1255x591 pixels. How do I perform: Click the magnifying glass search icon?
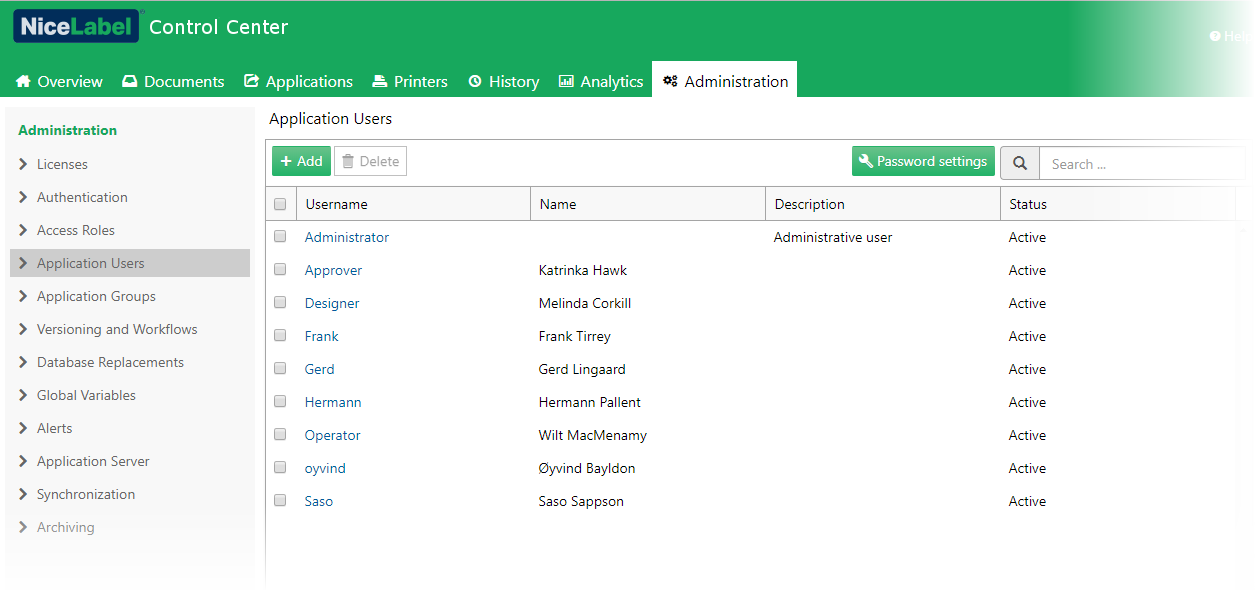click(1020, 163)
